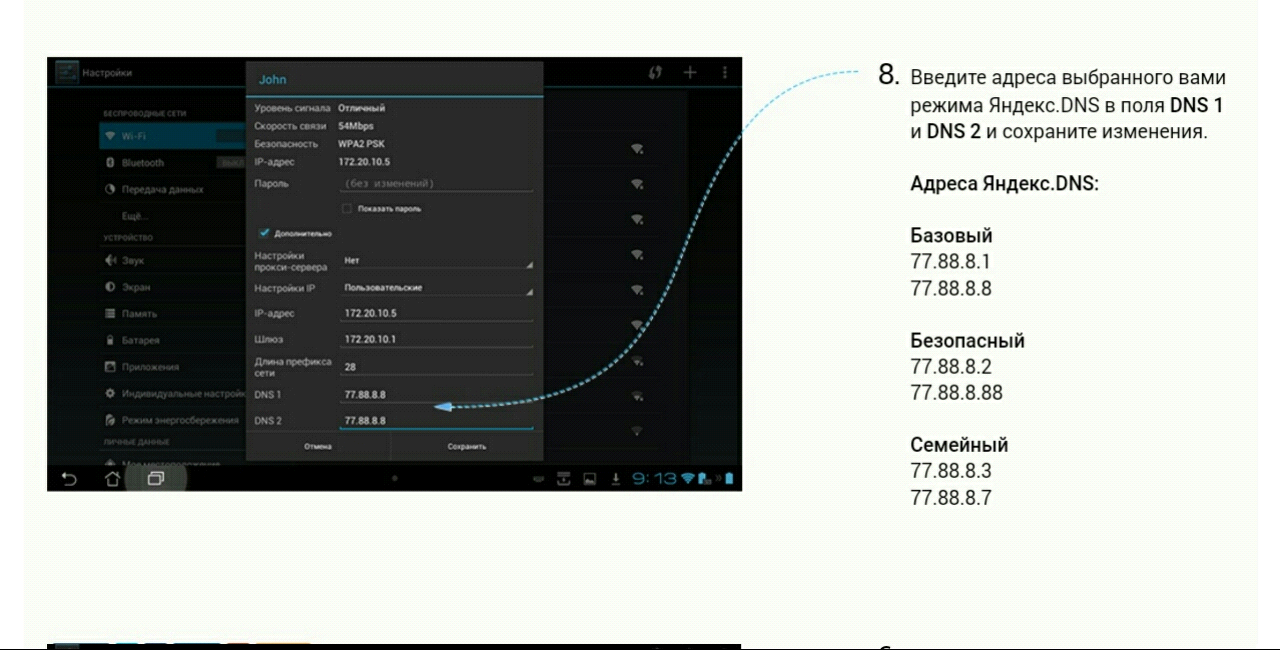
Task: Click the Приложения apps icon
Action: pos(111,367)
